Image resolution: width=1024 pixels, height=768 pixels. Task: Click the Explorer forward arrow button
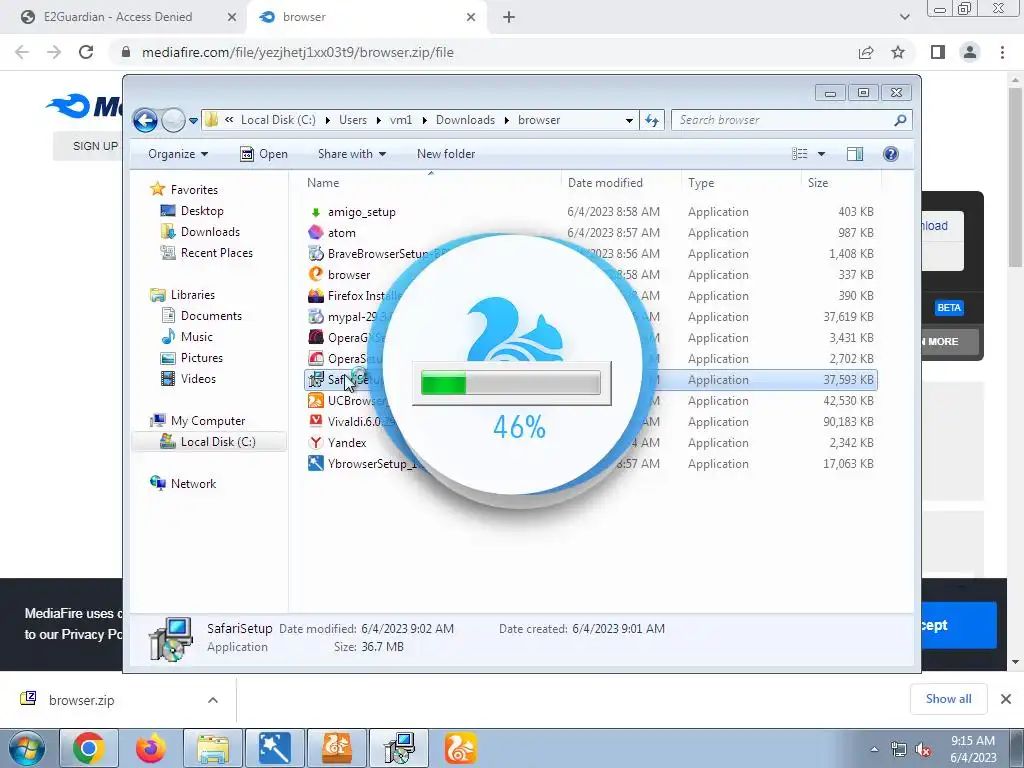pyautogui.click(x=173, y=120)
